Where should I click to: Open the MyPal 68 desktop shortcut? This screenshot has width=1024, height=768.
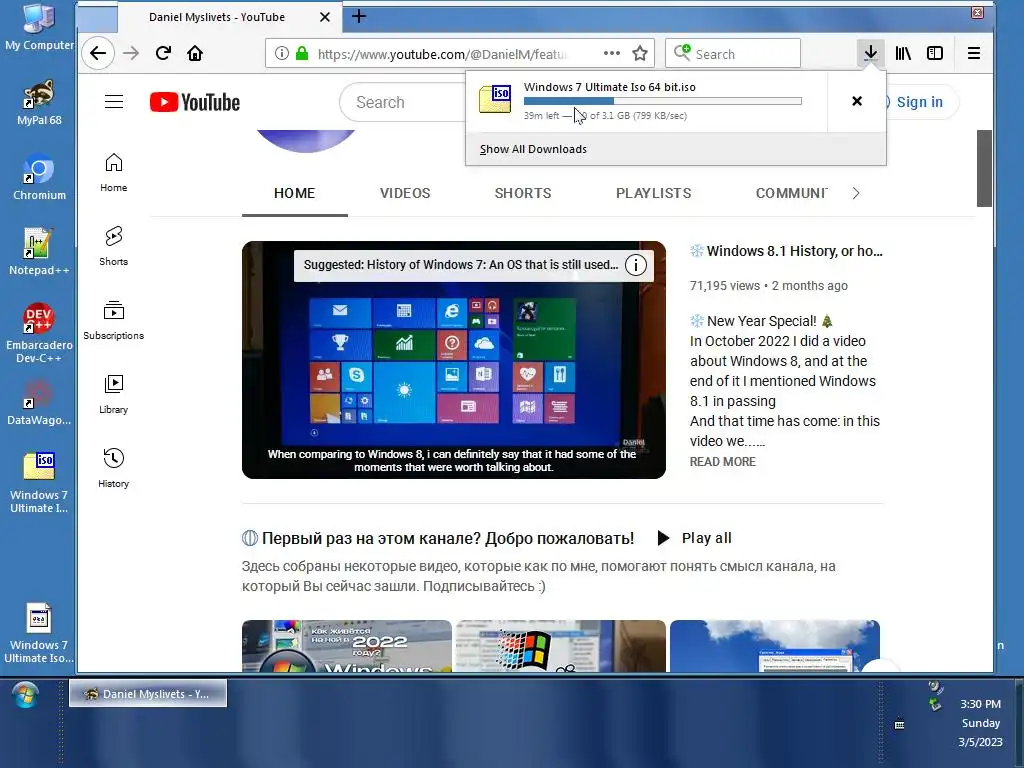point(39,103)
